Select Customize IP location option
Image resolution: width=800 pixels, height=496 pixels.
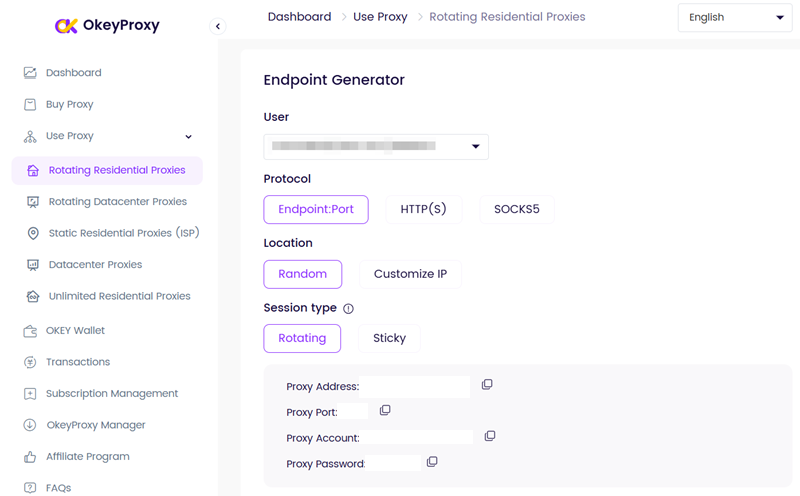coord(410,274)
